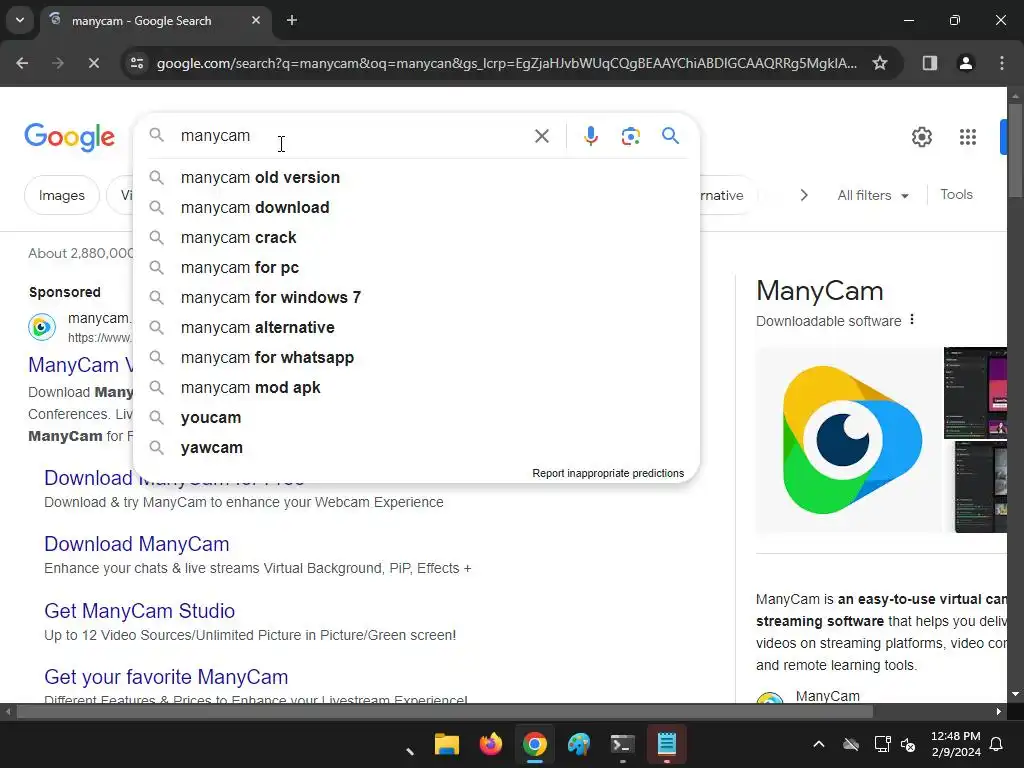Show hidden system tray icons chevron
Viewport: 1024px width, 768px height.
[x=818, y=744]
